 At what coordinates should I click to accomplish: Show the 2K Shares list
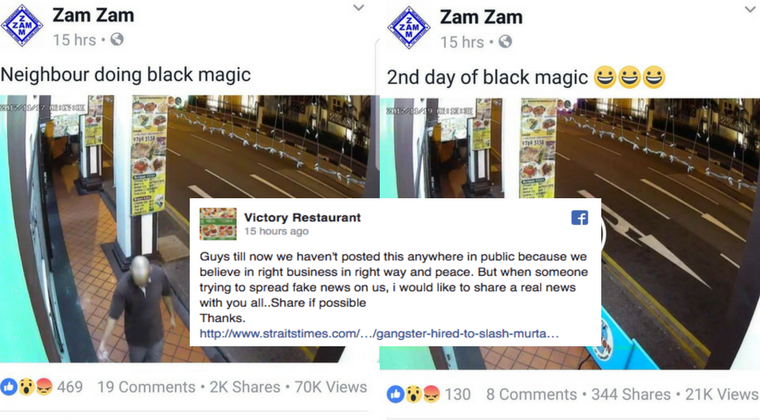[x=245, y=387]
